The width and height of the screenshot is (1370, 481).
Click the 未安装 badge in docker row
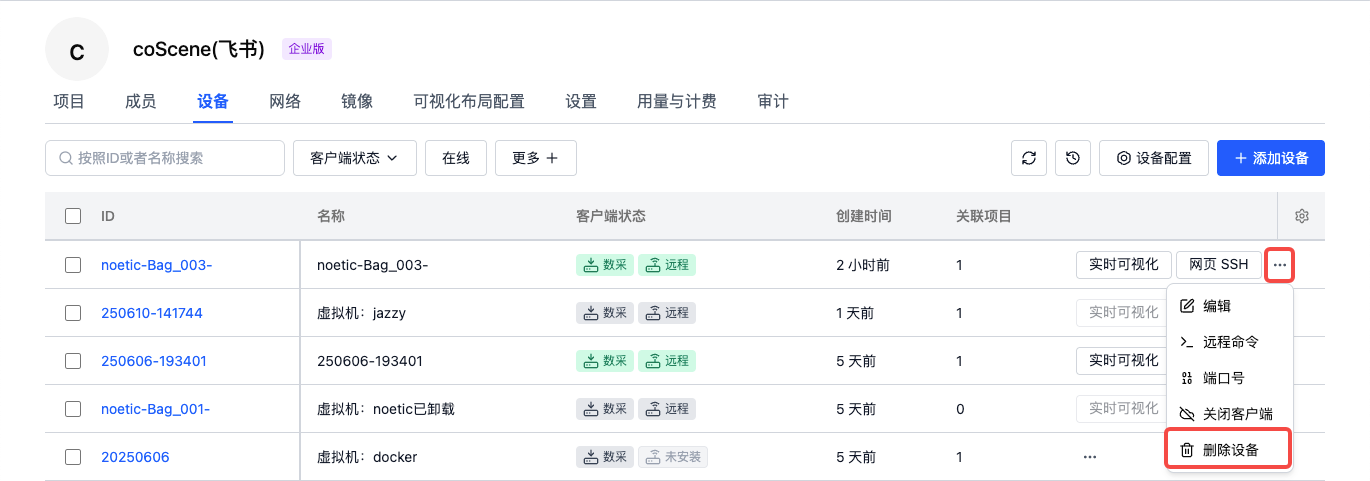tap(673, 457)
